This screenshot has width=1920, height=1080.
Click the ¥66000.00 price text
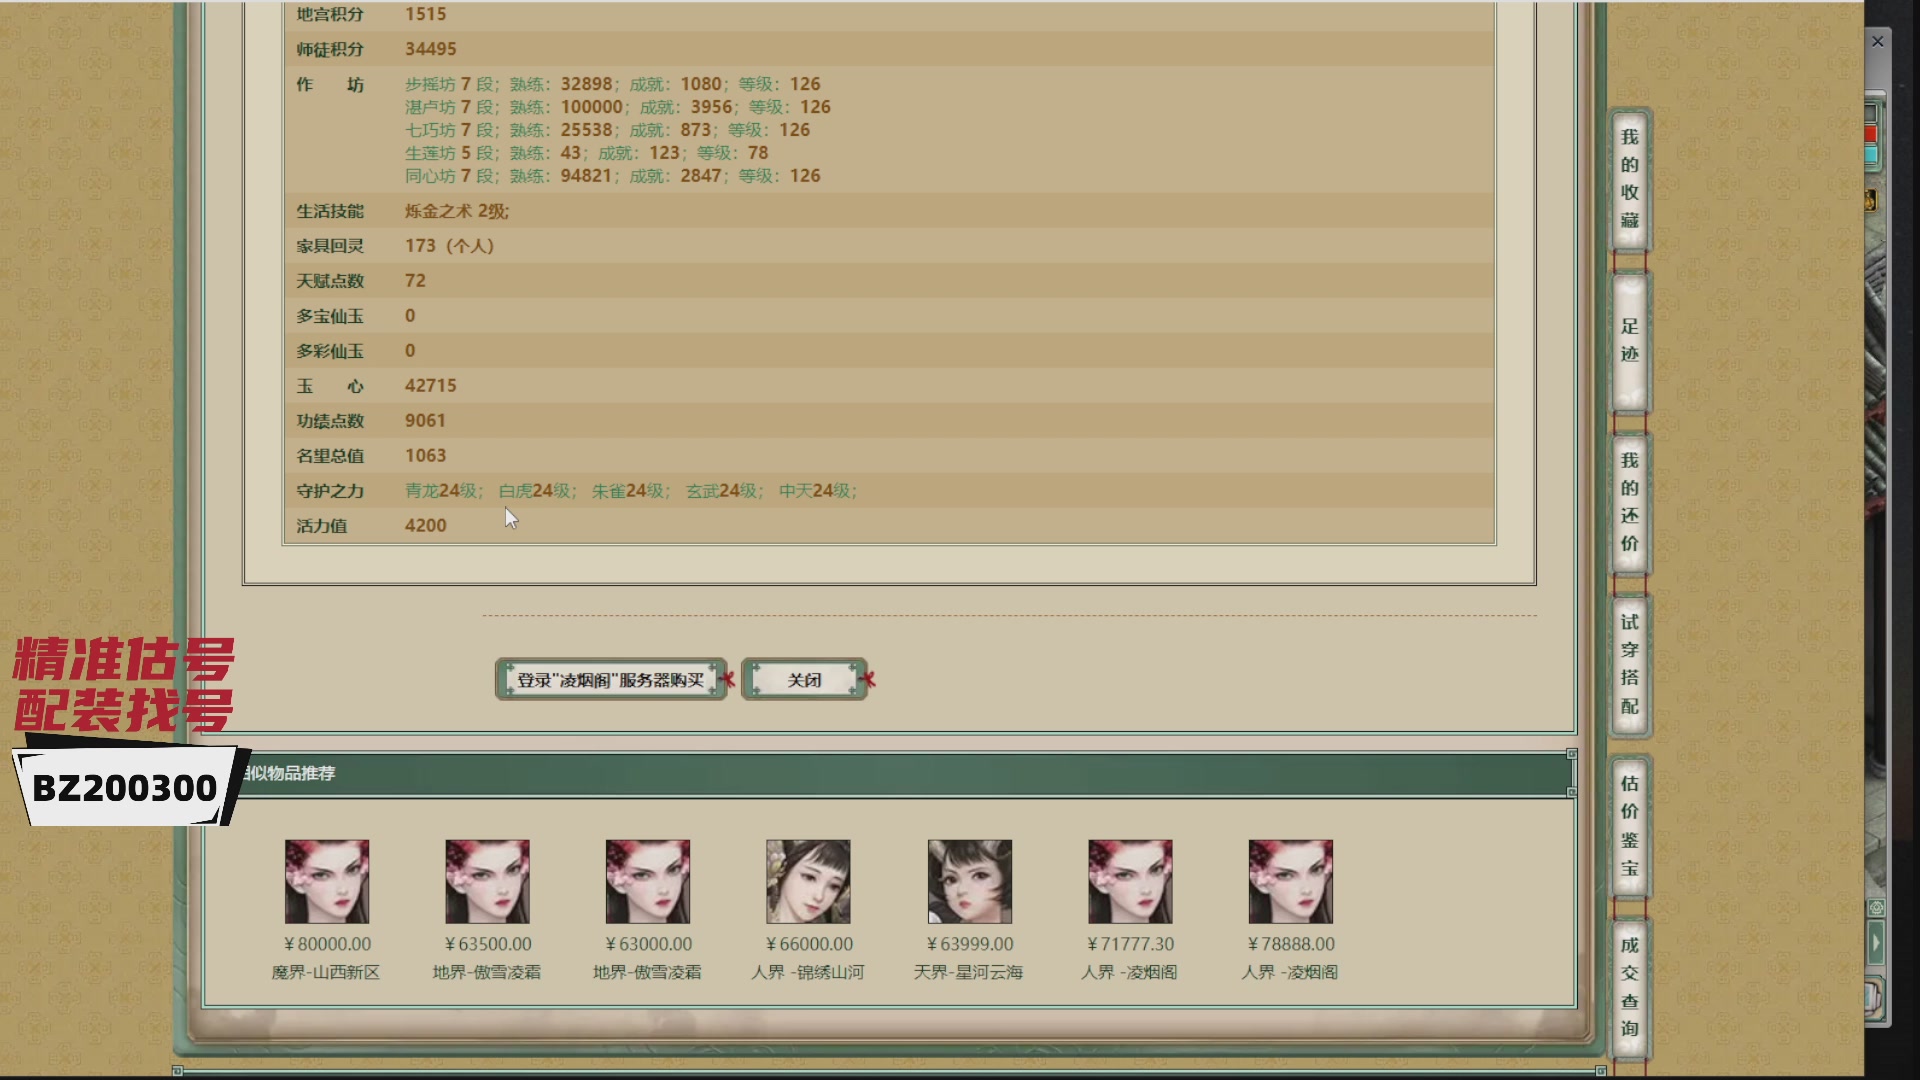809,944
